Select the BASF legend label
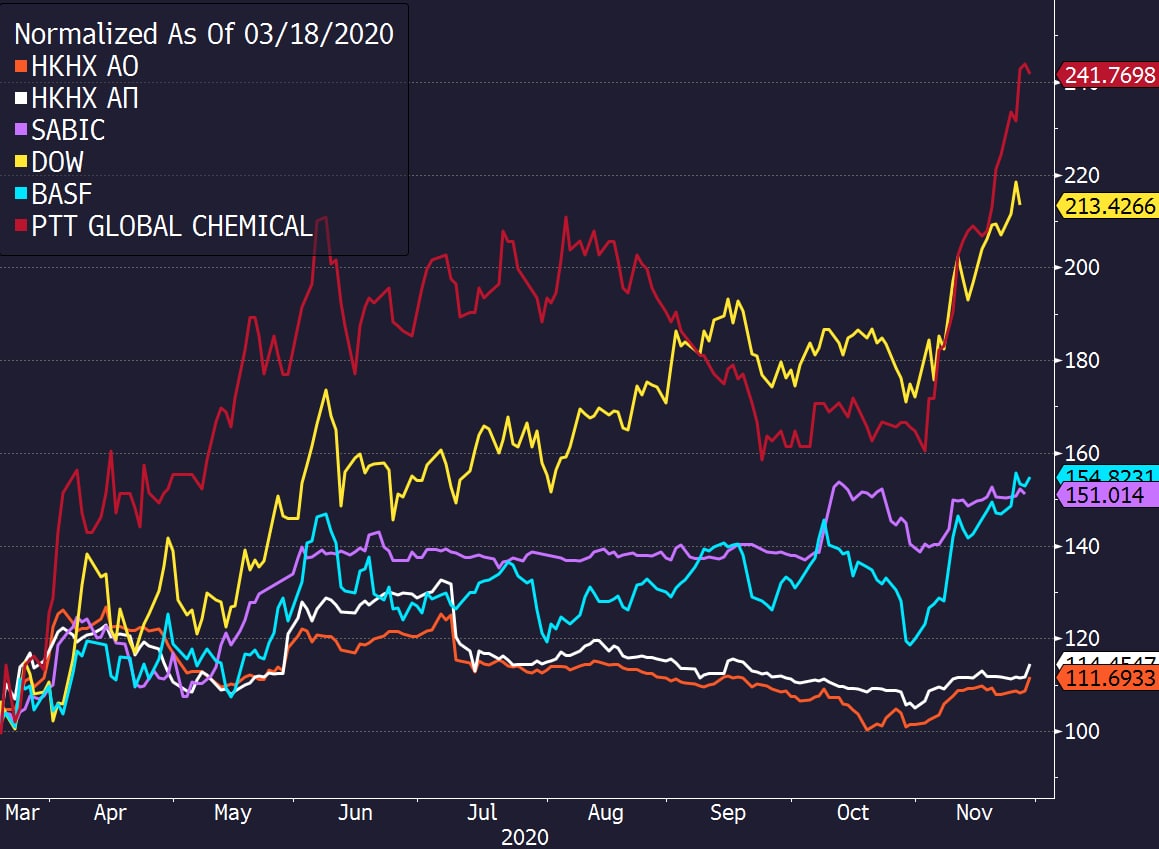The image size is (1159, 849). point(61,194)
